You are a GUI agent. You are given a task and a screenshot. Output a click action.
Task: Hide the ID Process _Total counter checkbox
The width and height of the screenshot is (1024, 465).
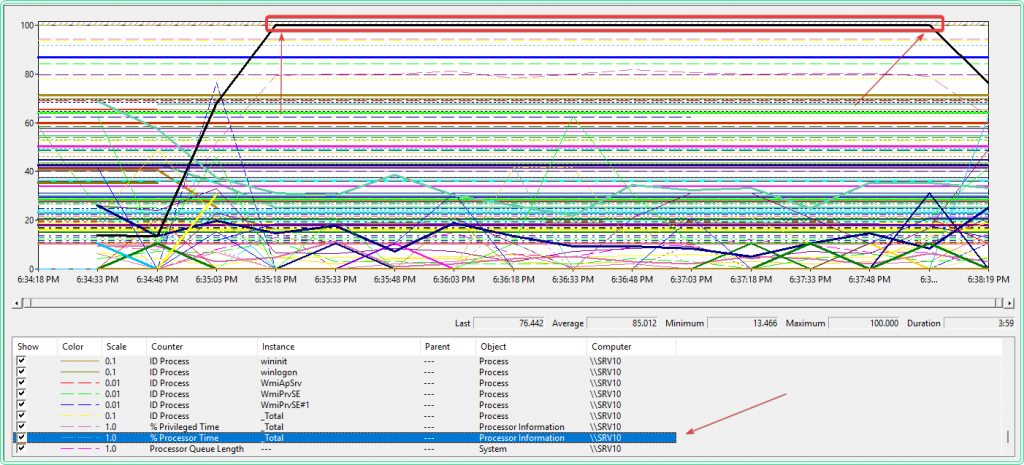tap(21, 416)
